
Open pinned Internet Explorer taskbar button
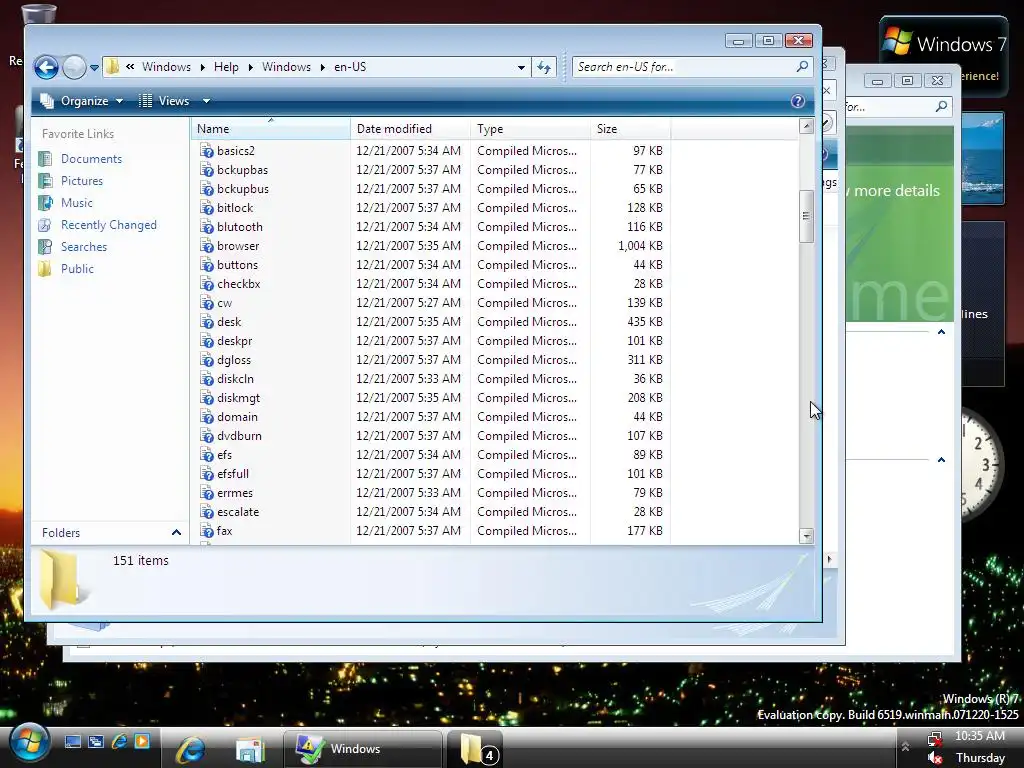pyautogui.click(x=191, y=749)
